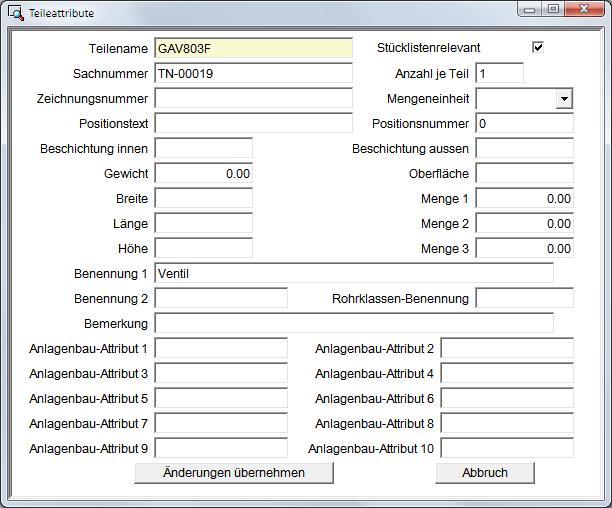Image resolution: width=612 pixels, height=508 pixels.
Task: Select the Positionsnummer field
Action: (x=524, y=123)
